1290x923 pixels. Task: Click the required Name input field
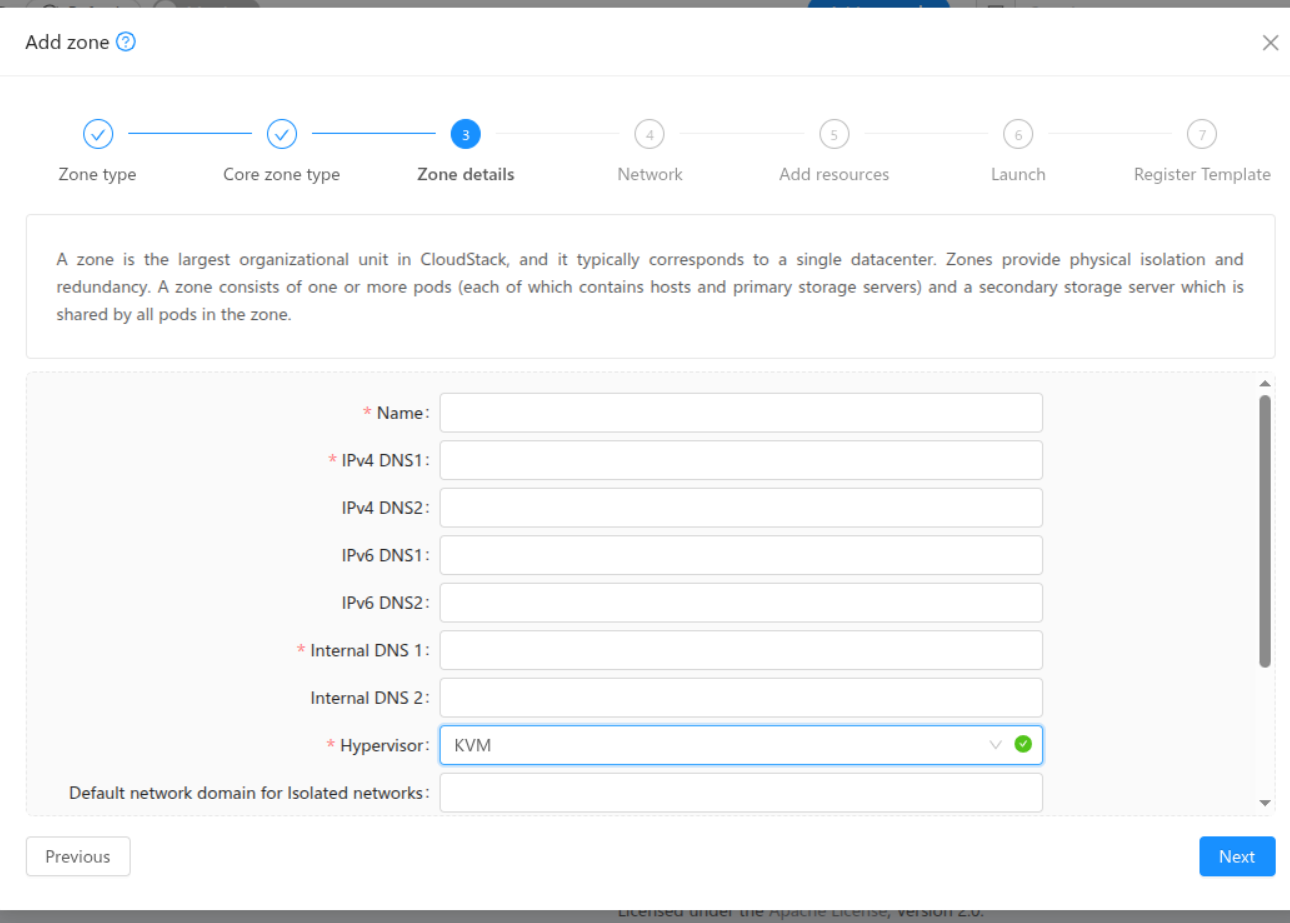740,412
